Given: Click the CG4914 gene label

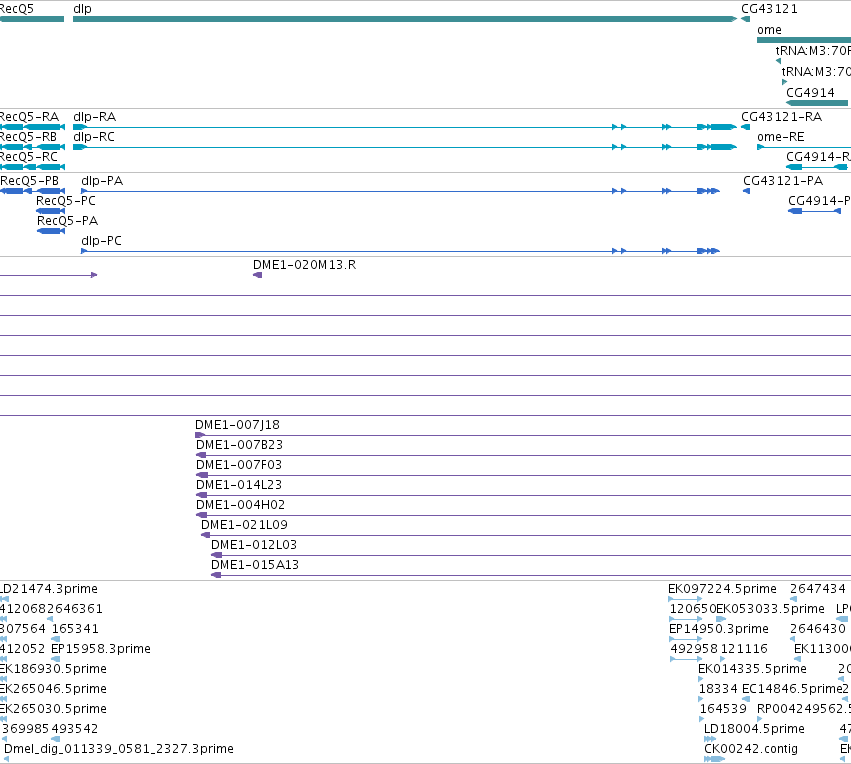Looking at the screenshot, I should coord(810,93).
